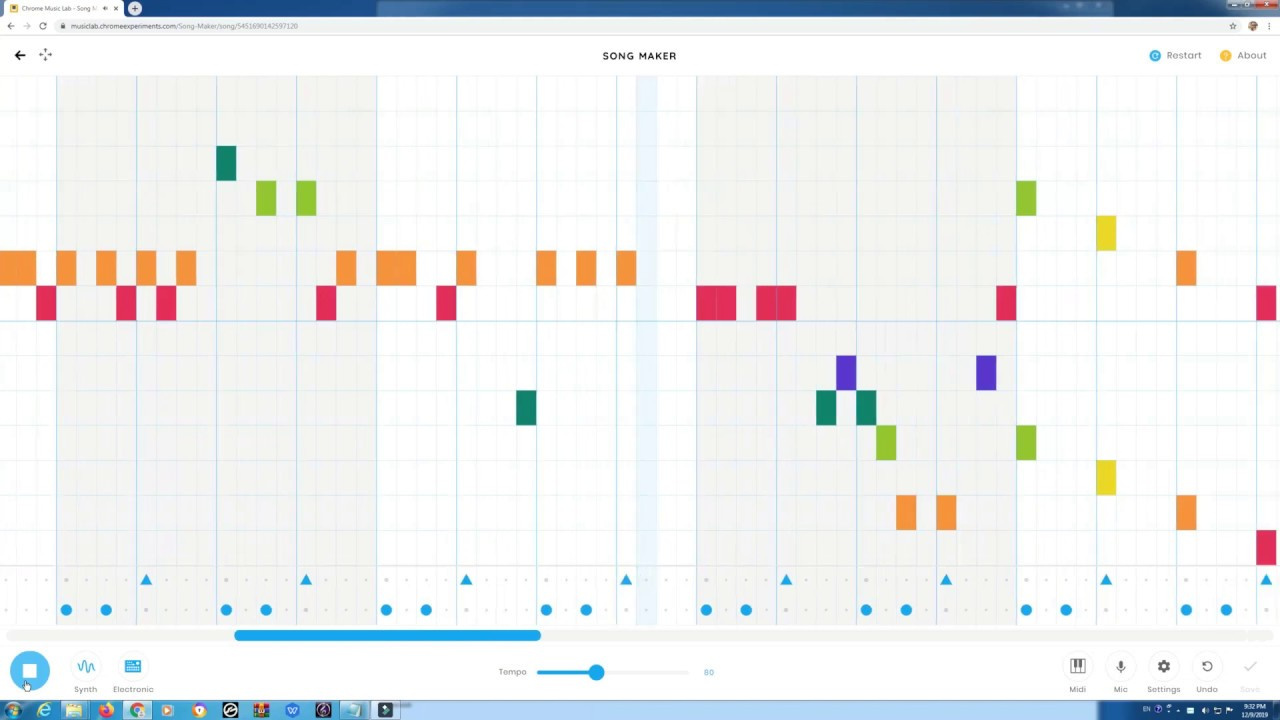
Task: Open Midi input with the piano icon
Action: 1077,666
